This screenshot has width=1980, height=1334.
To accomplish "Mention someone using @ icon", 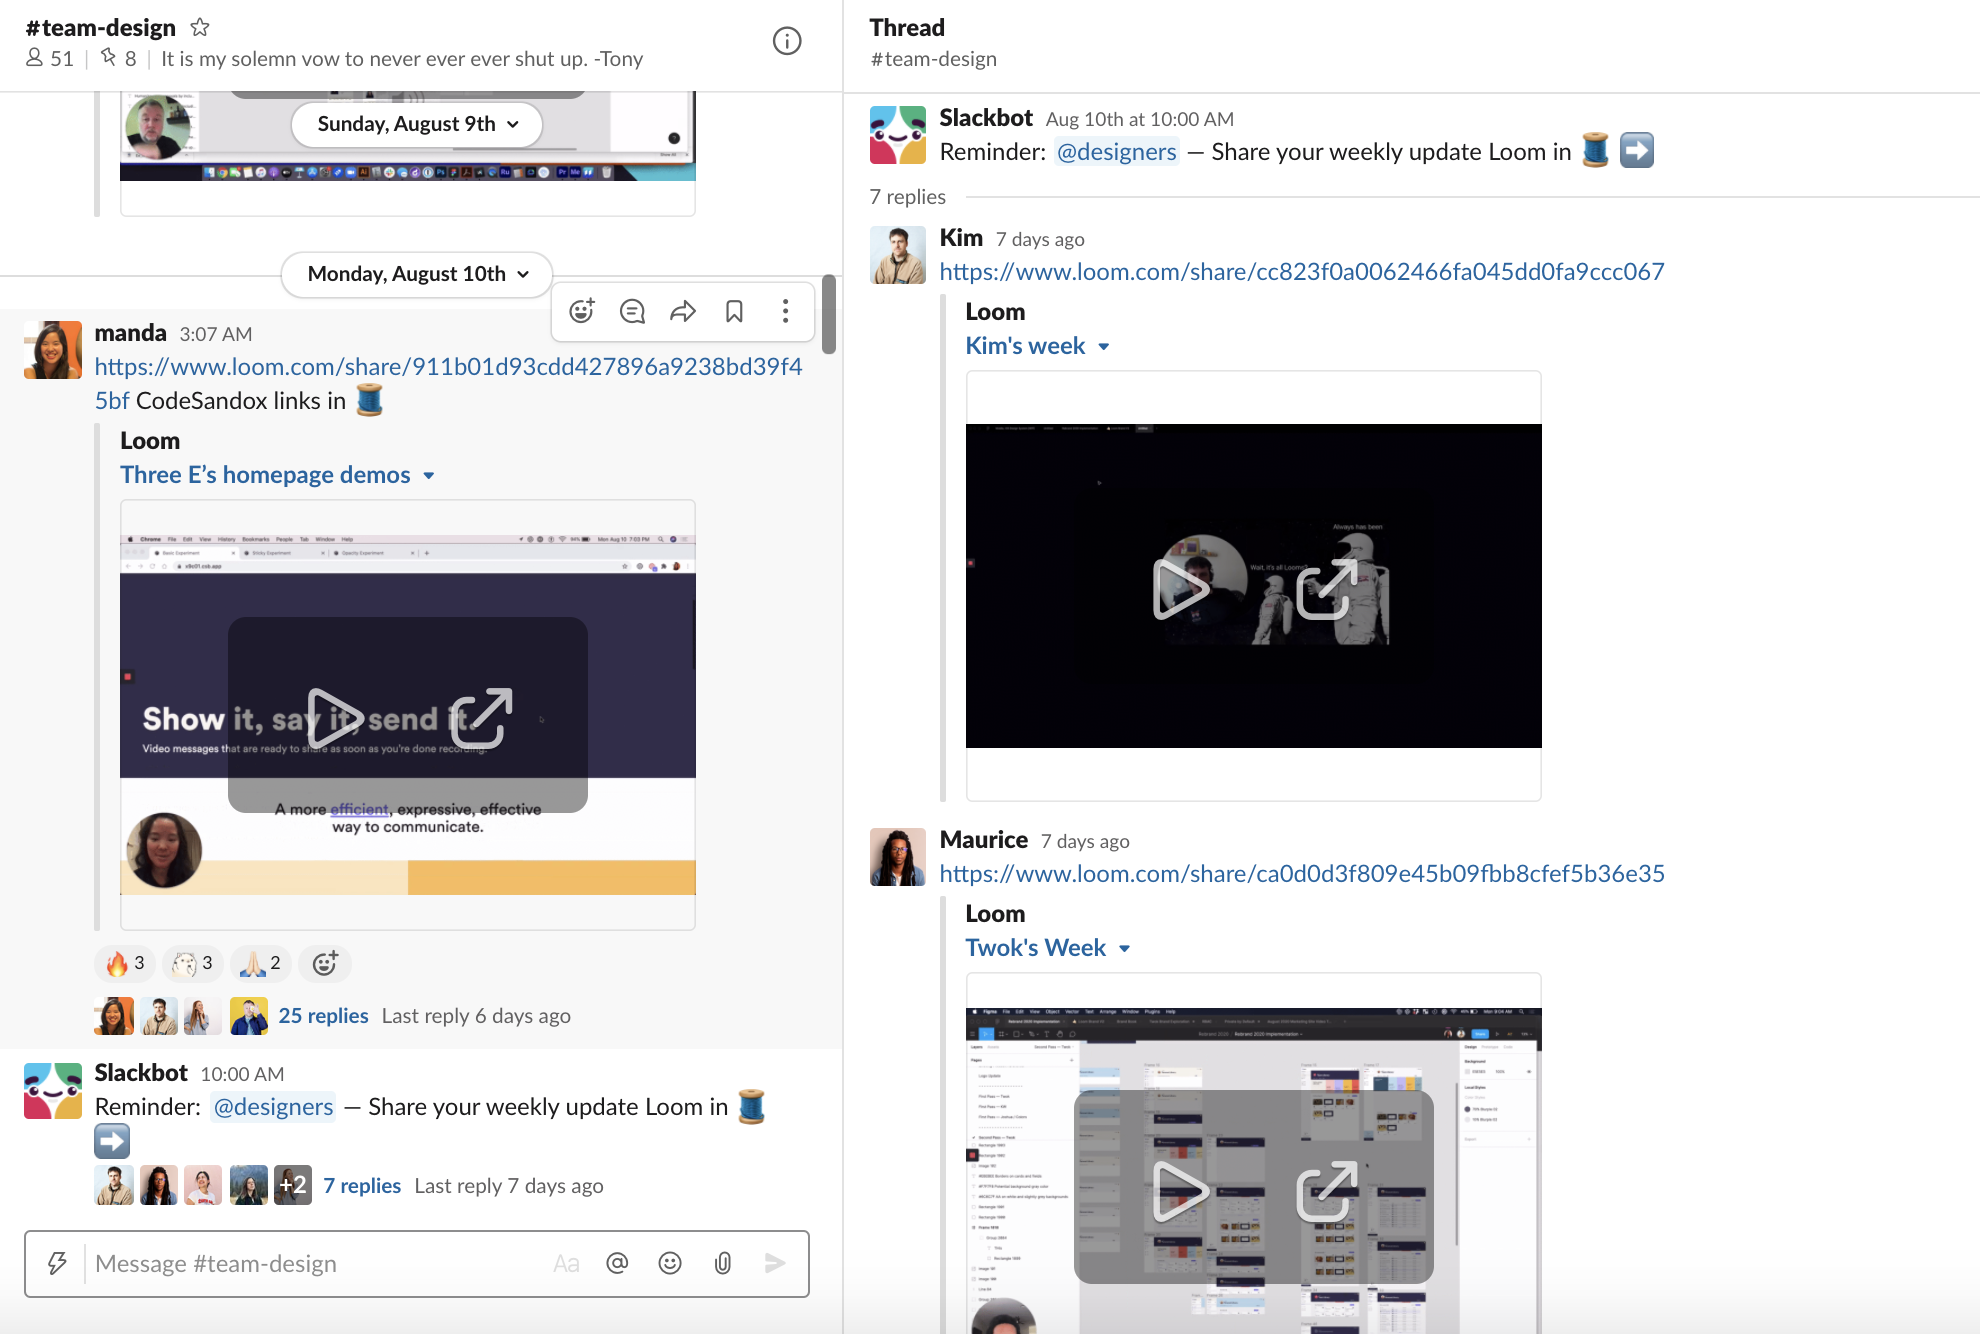I will (617, 1263).
